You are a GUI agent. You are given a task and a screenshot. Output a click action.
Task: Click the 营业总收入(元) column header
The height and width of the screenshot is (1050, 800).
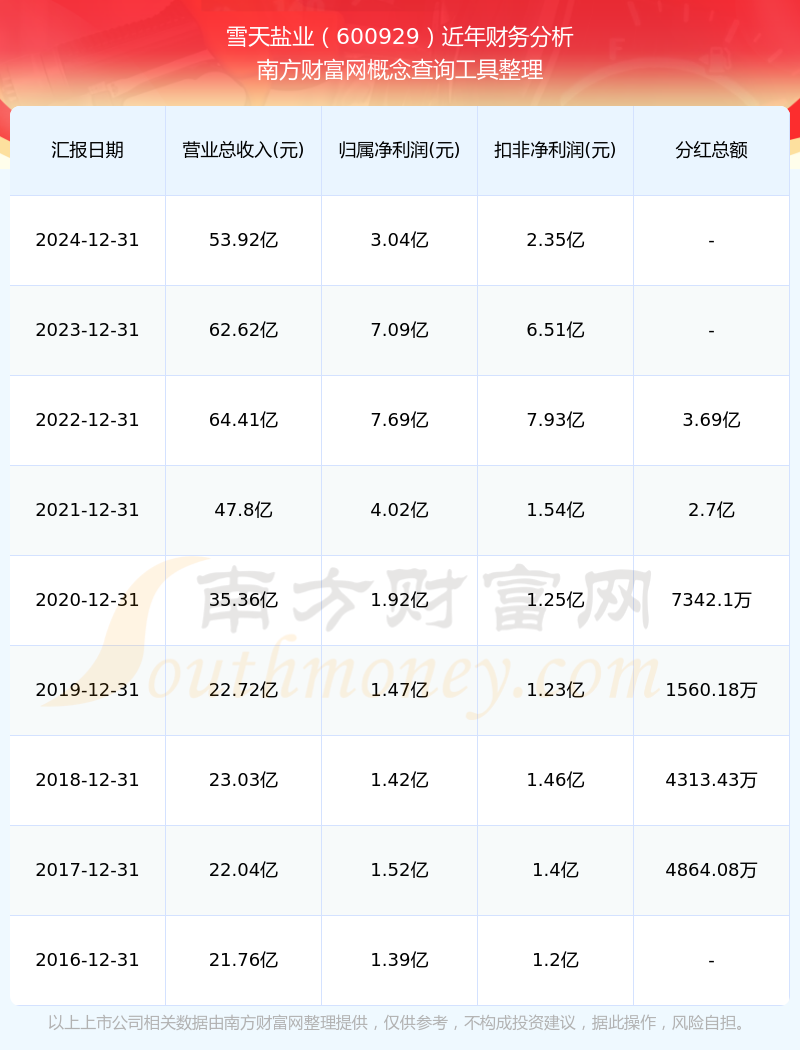[x=244, y=150]
